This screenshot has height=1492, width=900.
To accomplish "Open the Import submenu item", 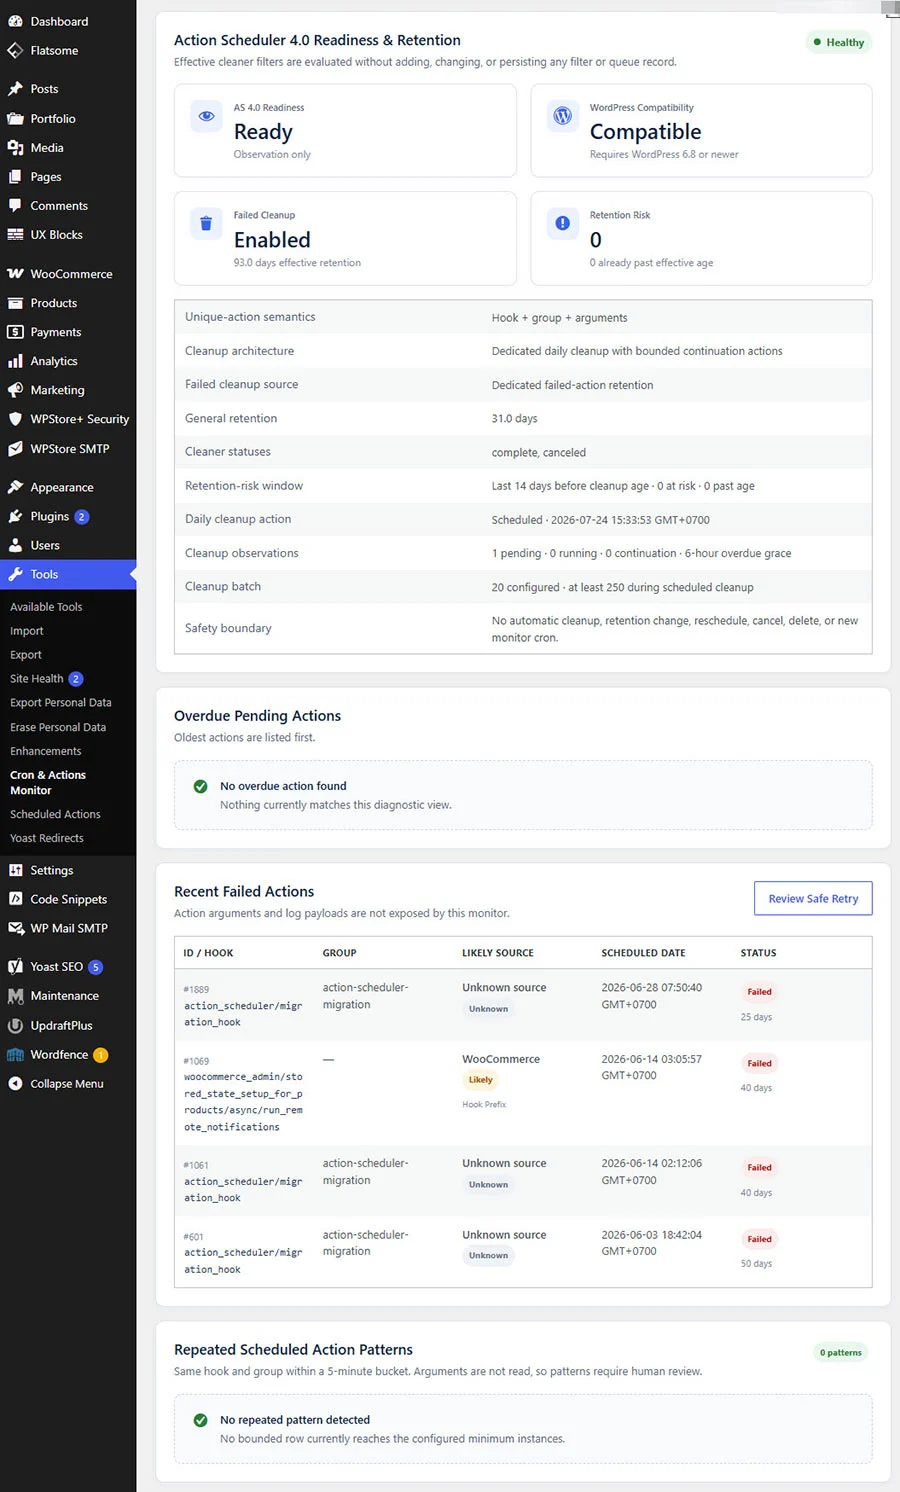I will tap(27, 631).
